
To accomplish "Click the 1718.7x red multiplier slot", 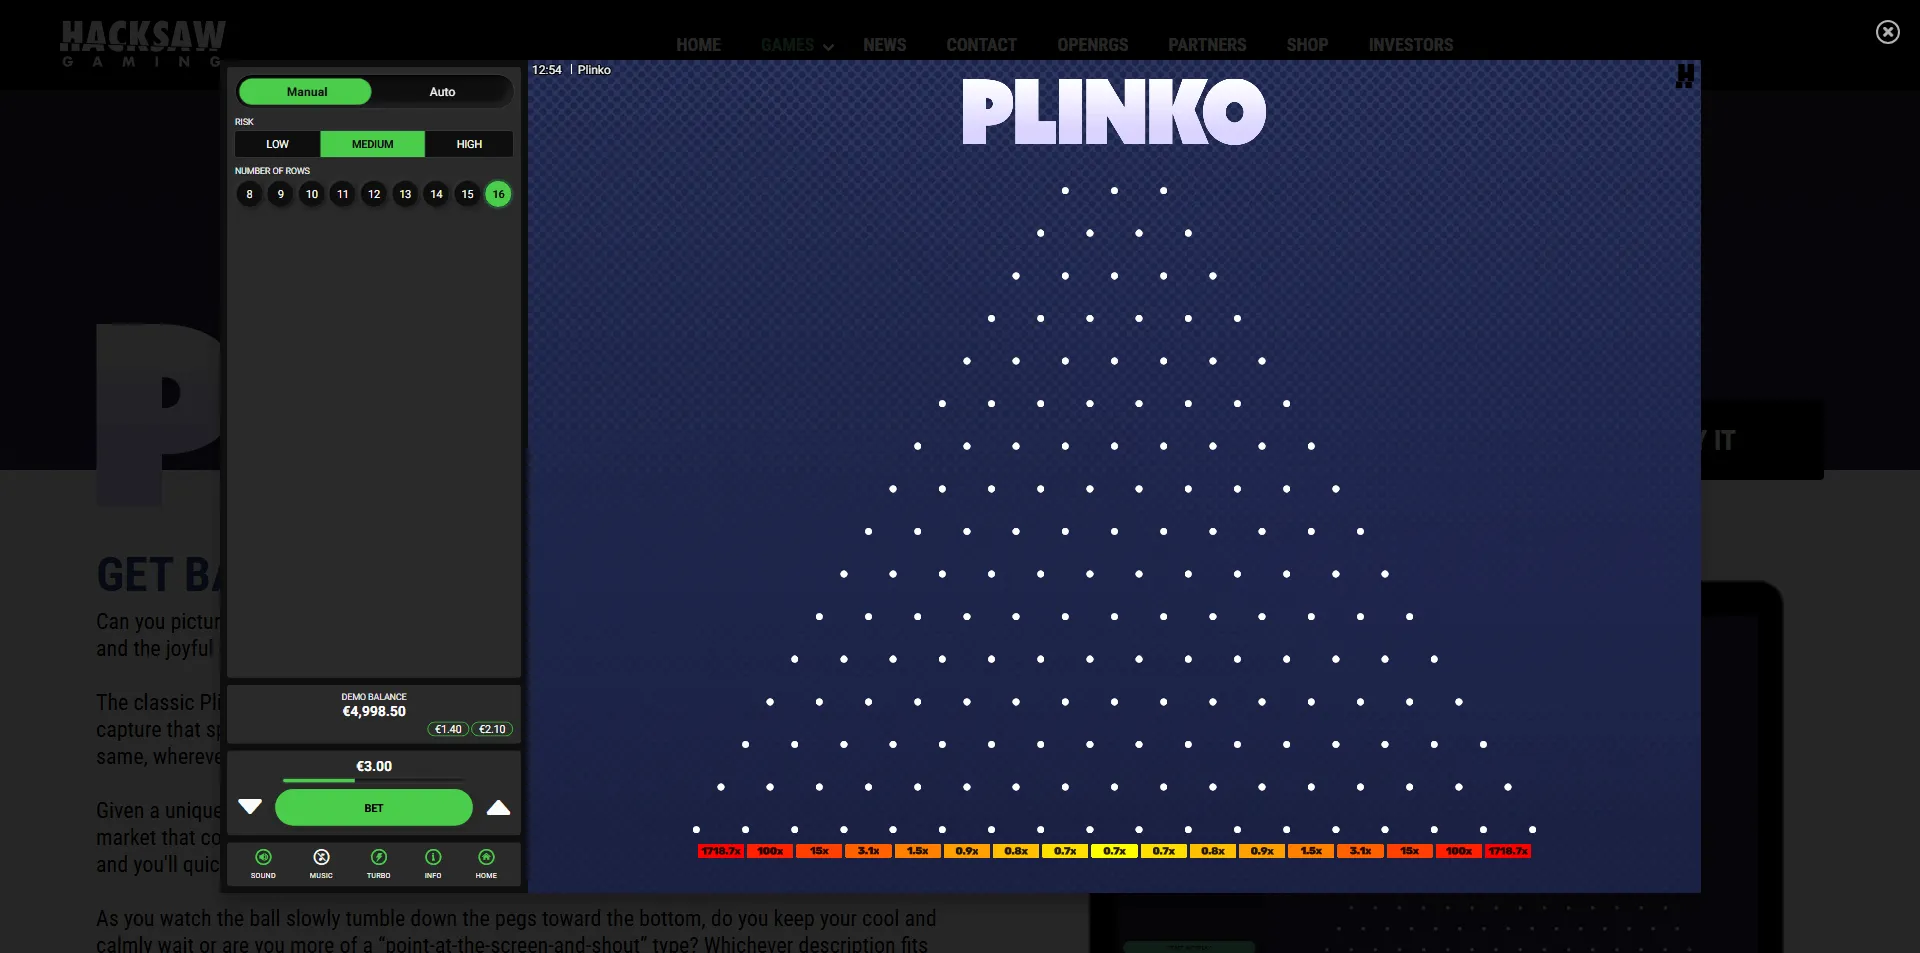I will [x=721, y=851].
